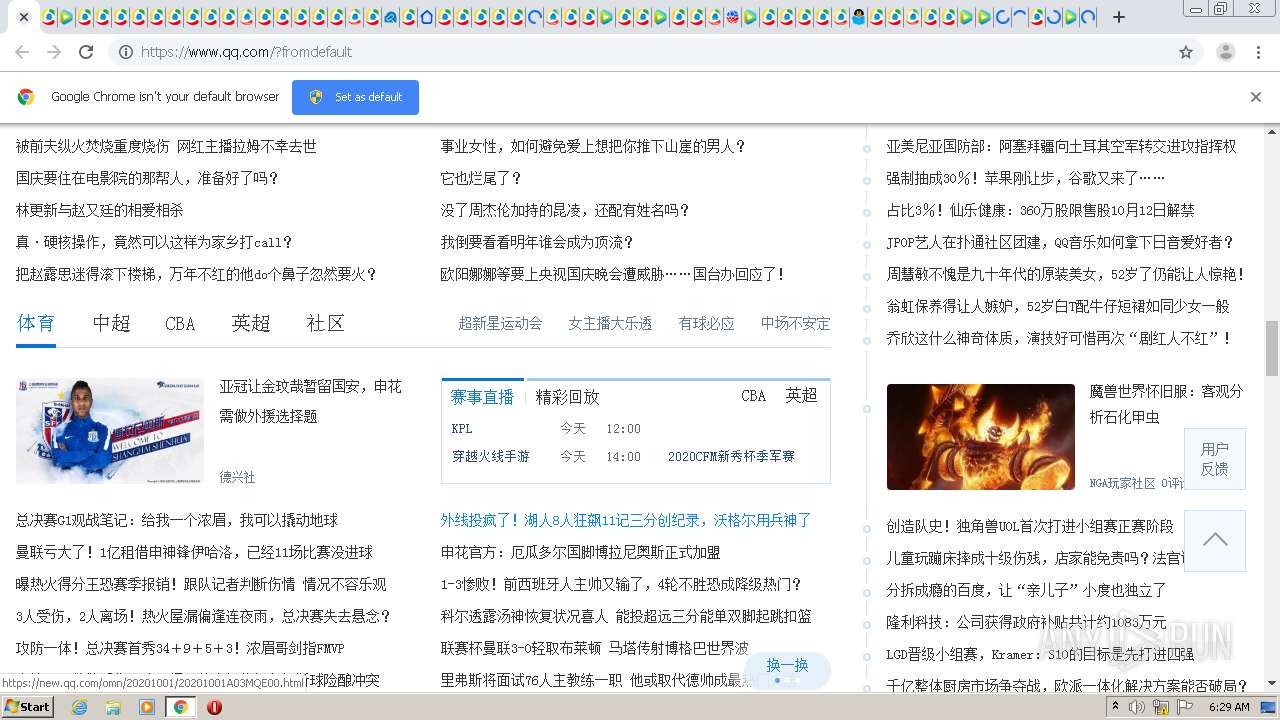This screenshot has height=720, width=1280.
Task: Launch Internet Explorer from taskbar
Action: (80, 707)
